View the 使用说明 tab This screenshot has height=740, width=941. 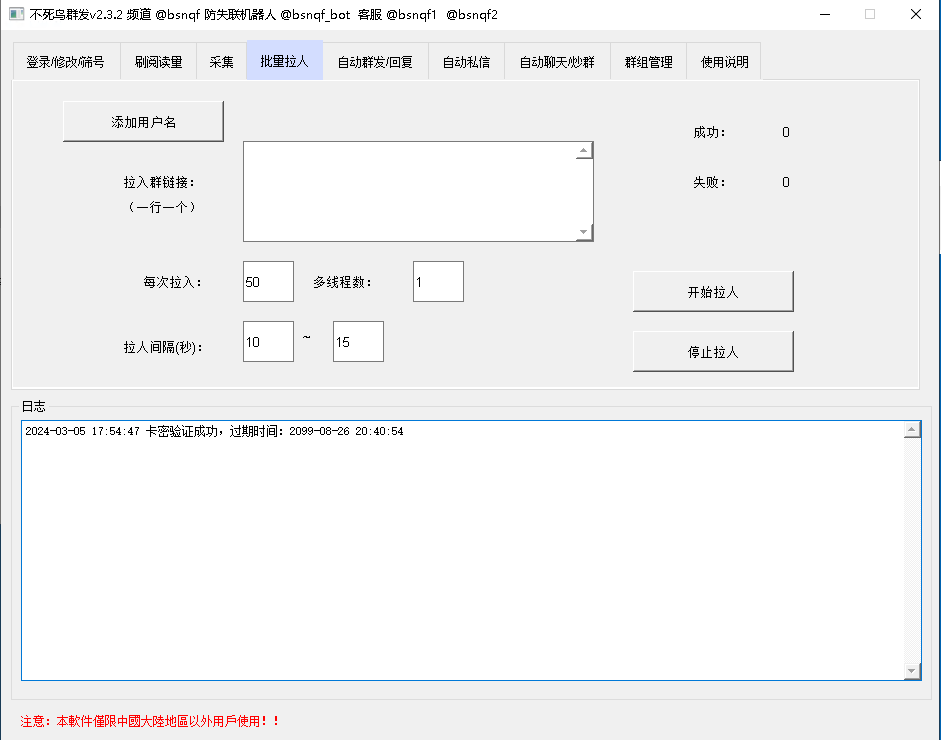[x=724, y=62]
